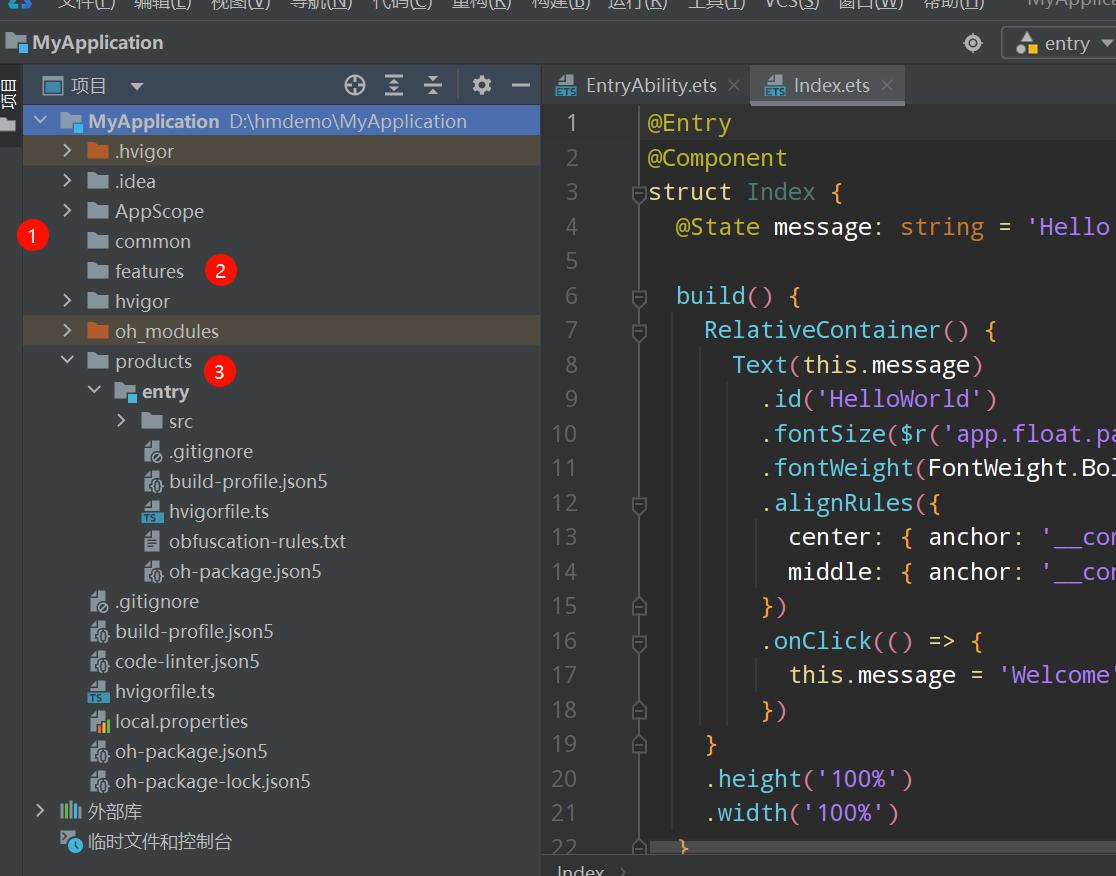
Task: Hide the project panel with minus icon
Action: (x=521, y=85)
